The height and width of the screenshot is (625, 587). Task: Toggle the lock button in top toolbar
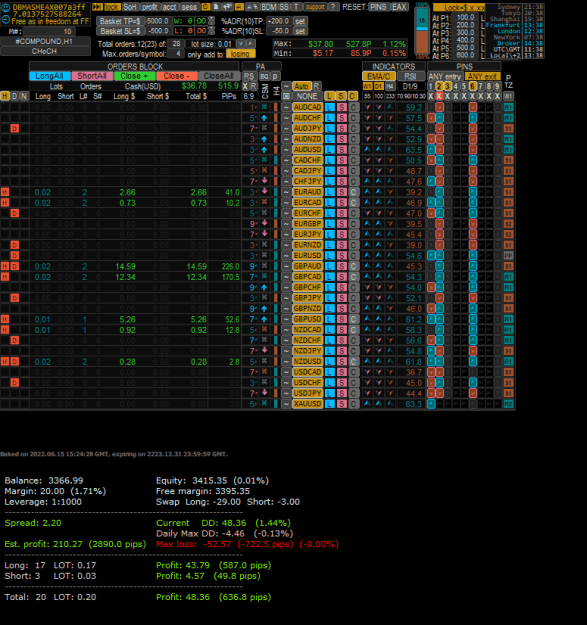point(112,7)
